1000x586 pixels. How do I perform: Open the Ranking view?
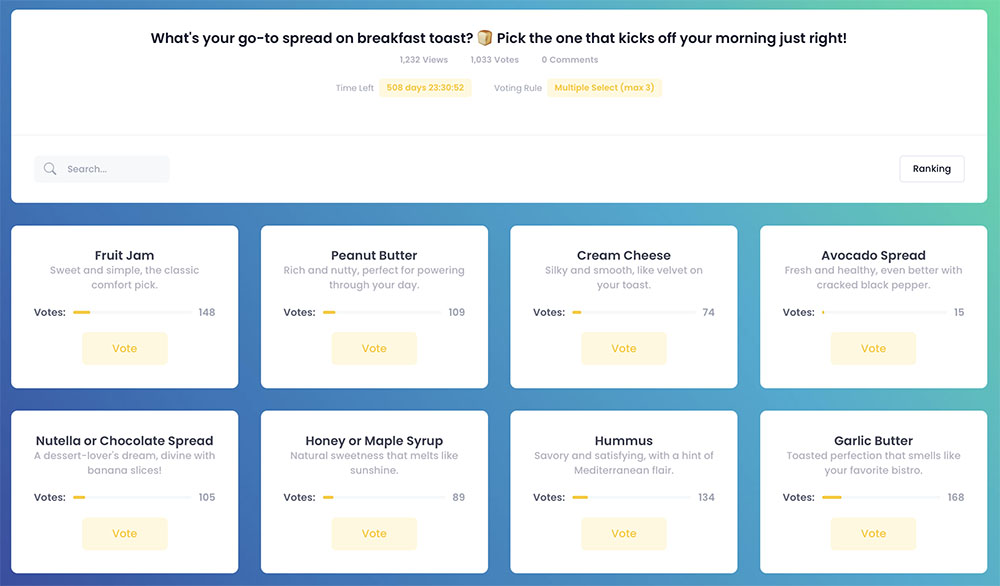click(x=931, y=169)
